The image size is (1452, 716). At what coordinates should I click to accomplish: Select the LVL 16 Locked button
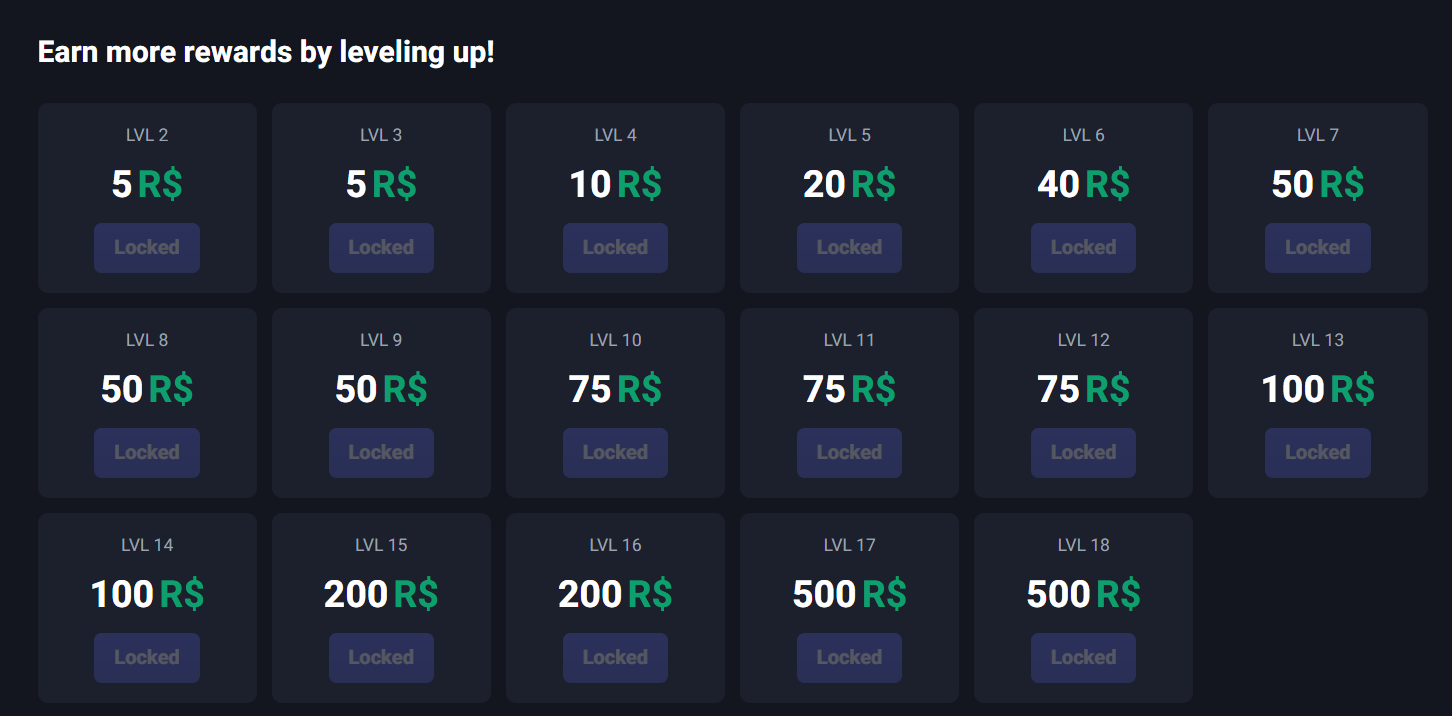[x=615, y=658]
